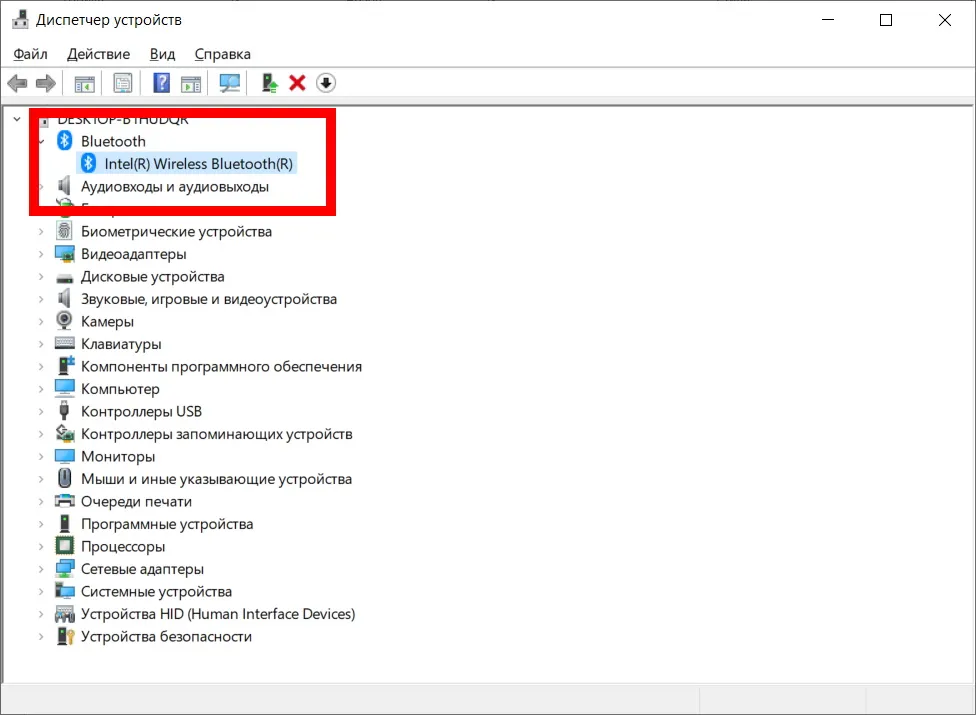The width and height of the screenshot is (976, 715).
Task: Maximize the Диспетчер устройств window
Action: (x=886, y=20)
